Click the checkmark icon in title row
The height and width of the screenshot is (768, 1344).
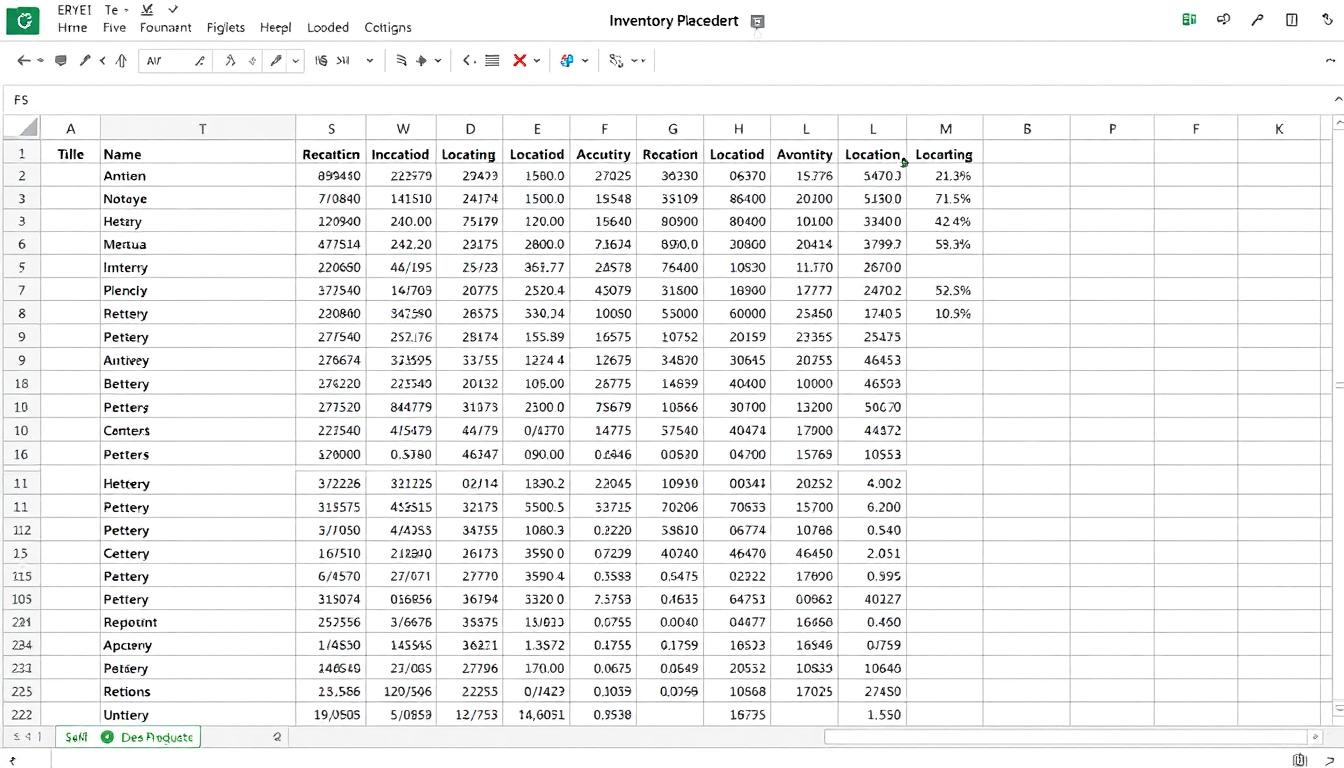point(173,9)
